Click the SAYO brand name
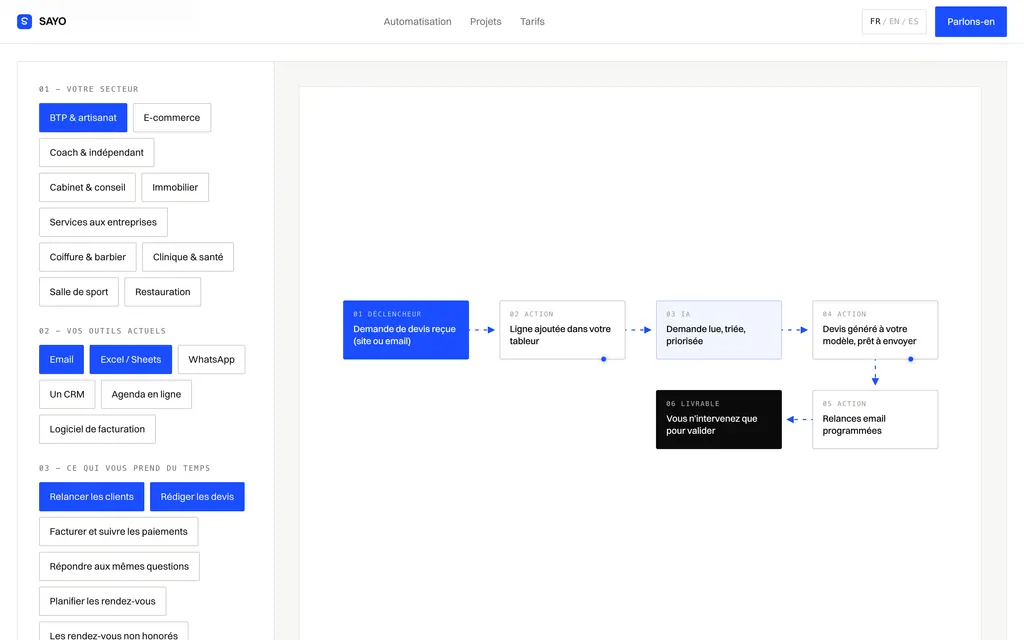This screenshot has width=1024, height=640. coord(52,22)
